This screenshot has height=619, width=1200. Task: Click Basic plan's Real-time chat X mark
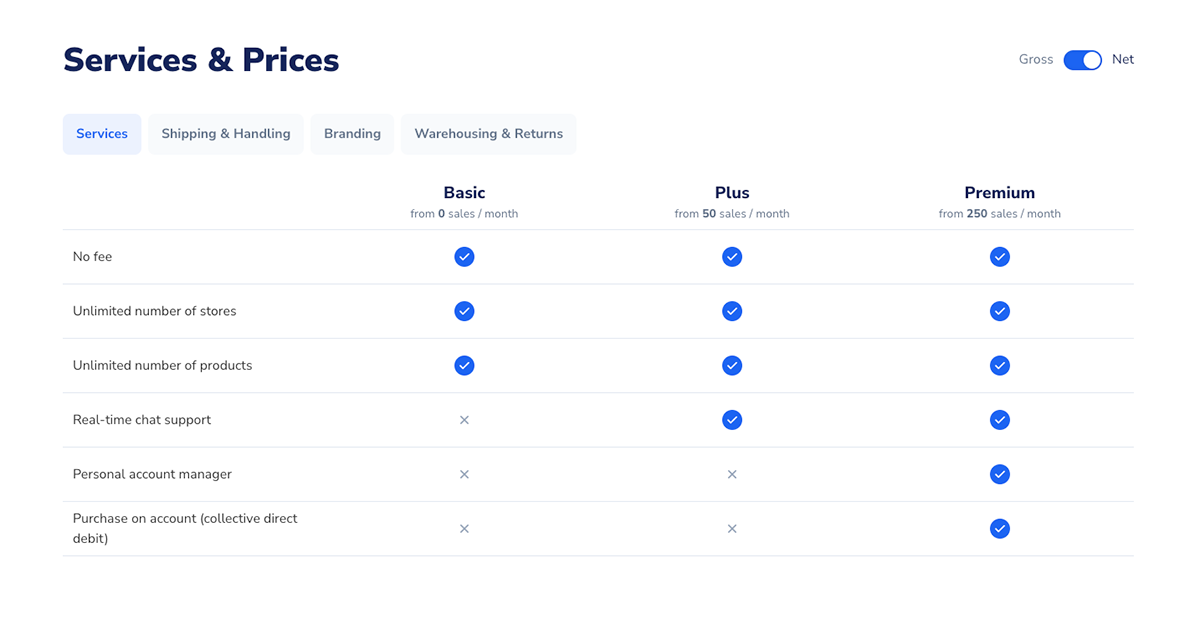(x=464, y=420)
